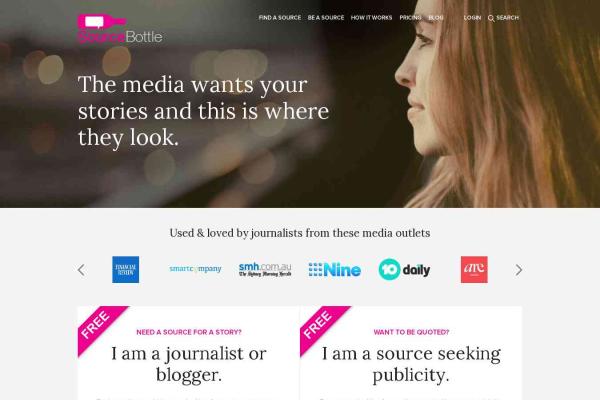
Task: Select the source seeking publicity card
Action: (x=411, y=353)
